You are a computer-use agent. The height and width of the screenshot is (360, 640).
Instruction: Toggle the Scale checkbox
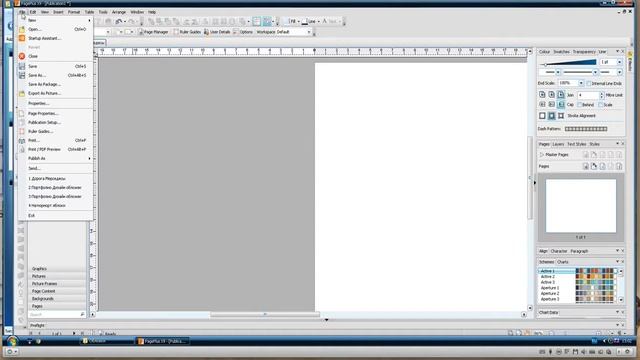[x=600, y=105]
